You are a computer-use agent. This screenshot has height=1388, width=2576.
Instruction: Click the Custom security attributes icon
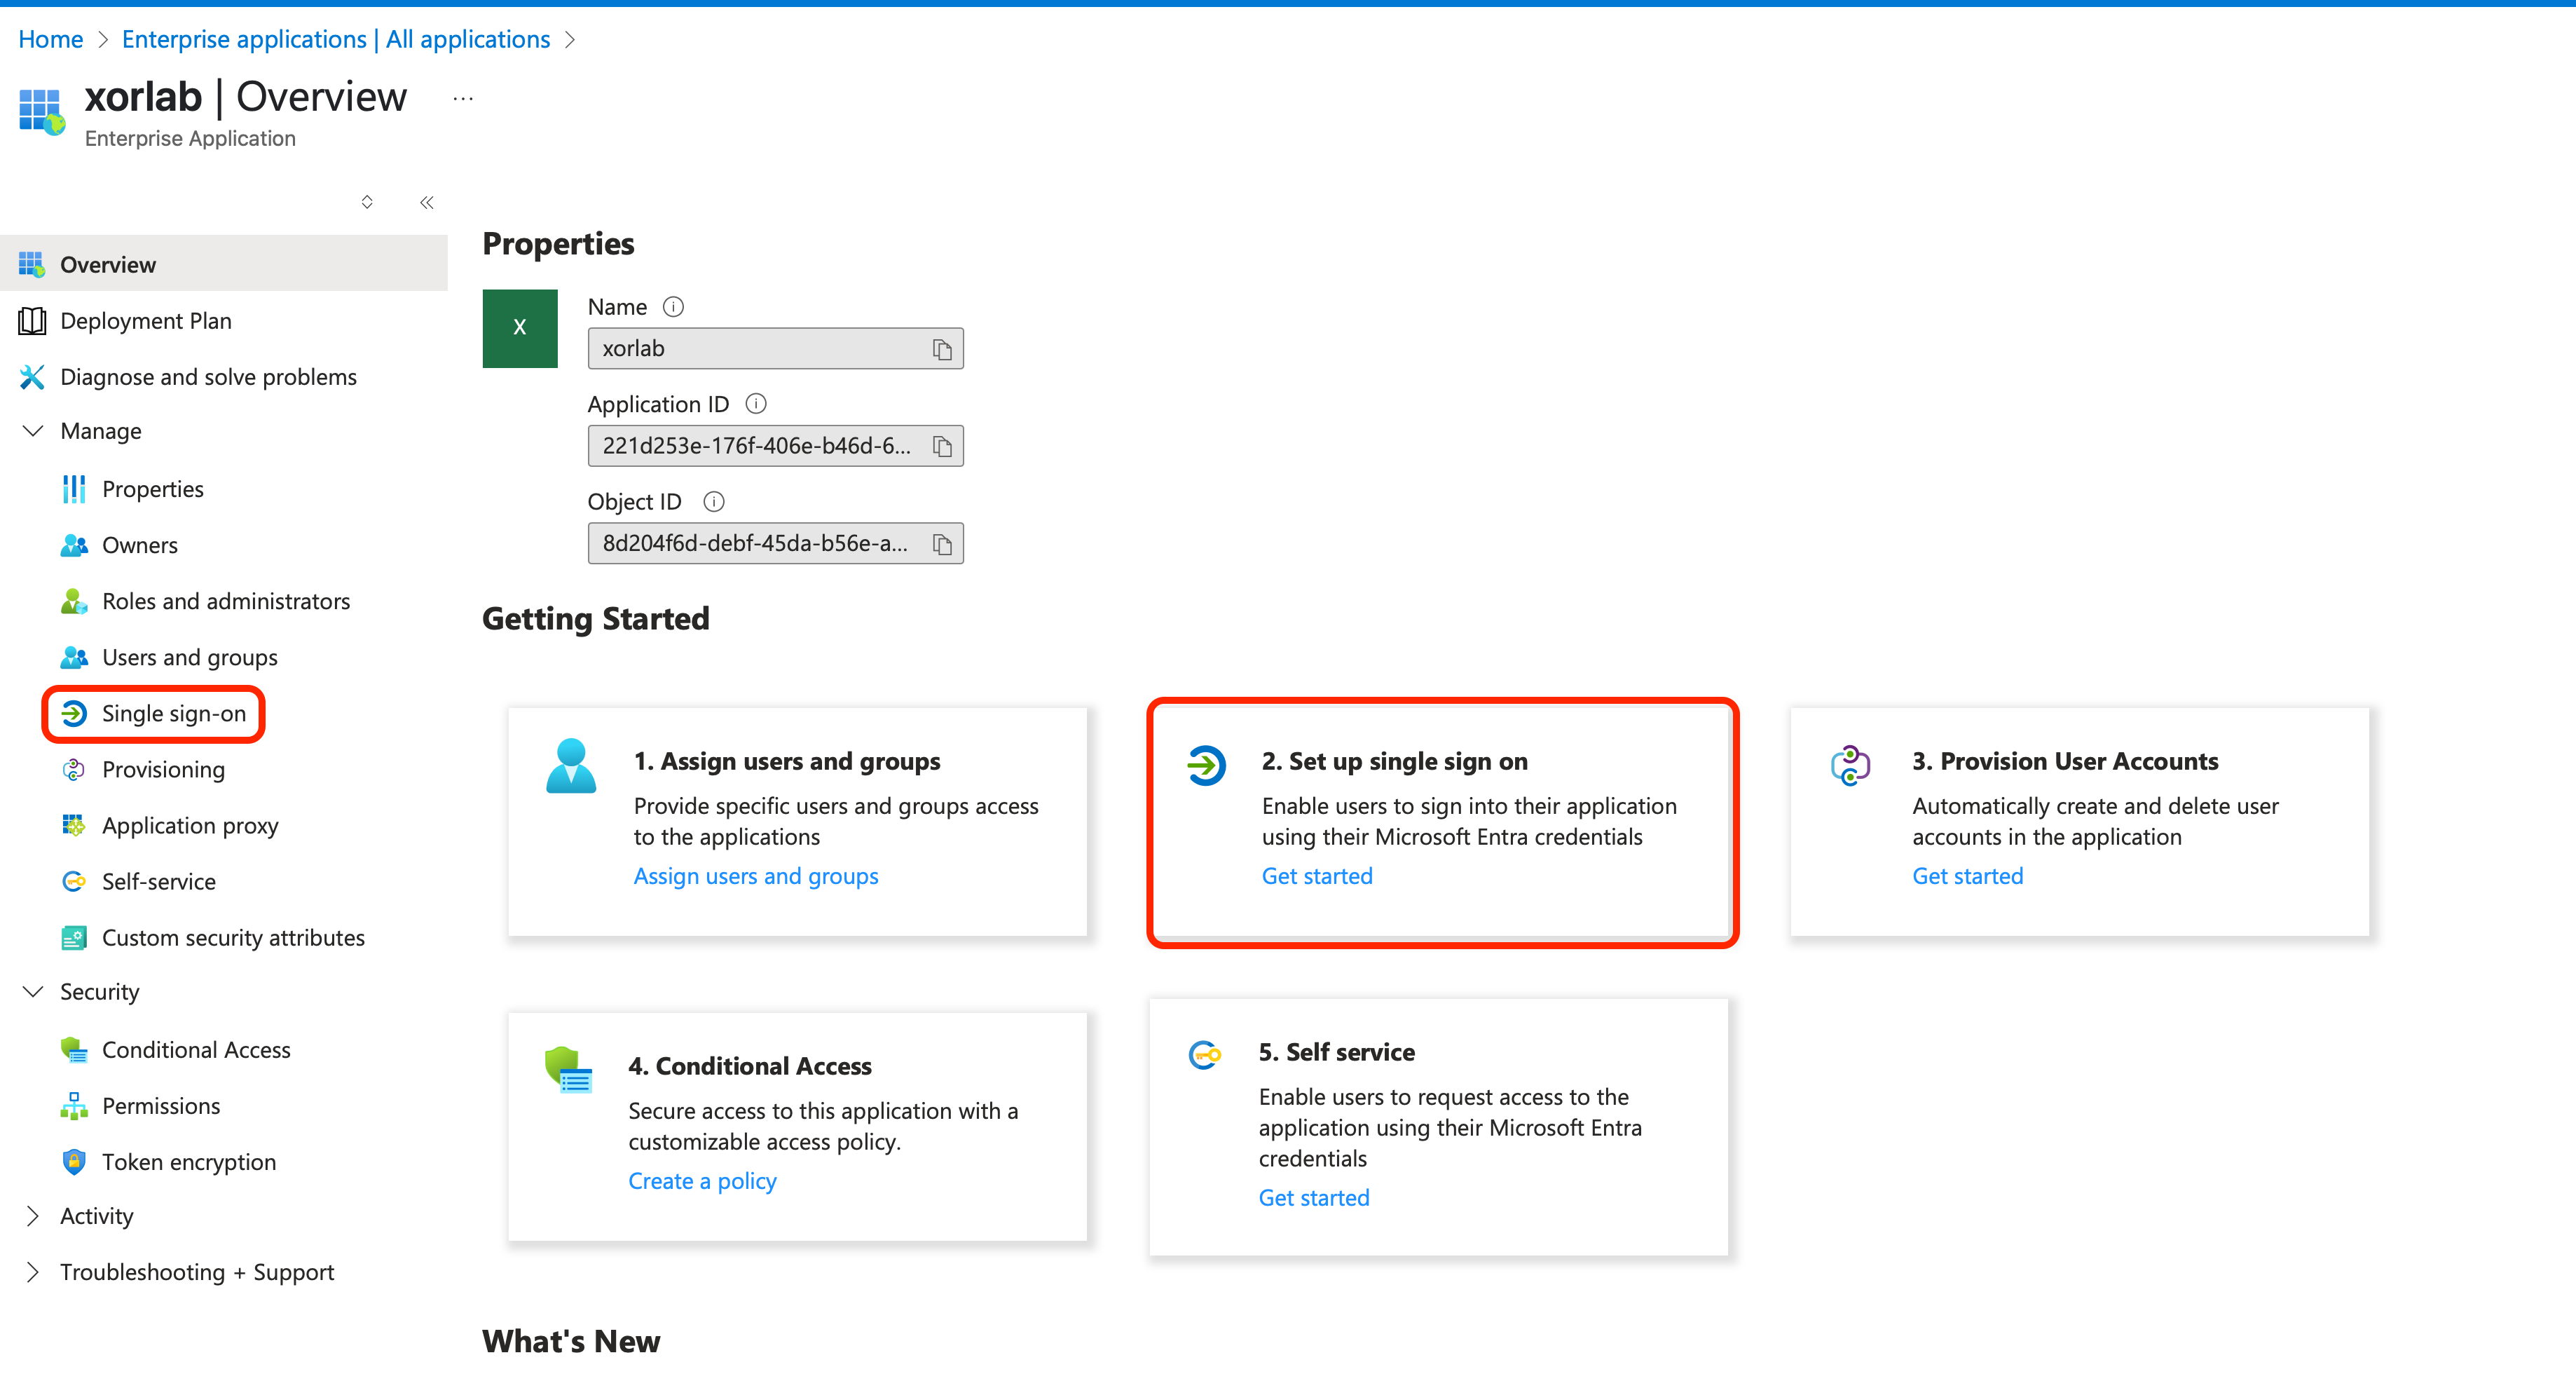point(74,937)
